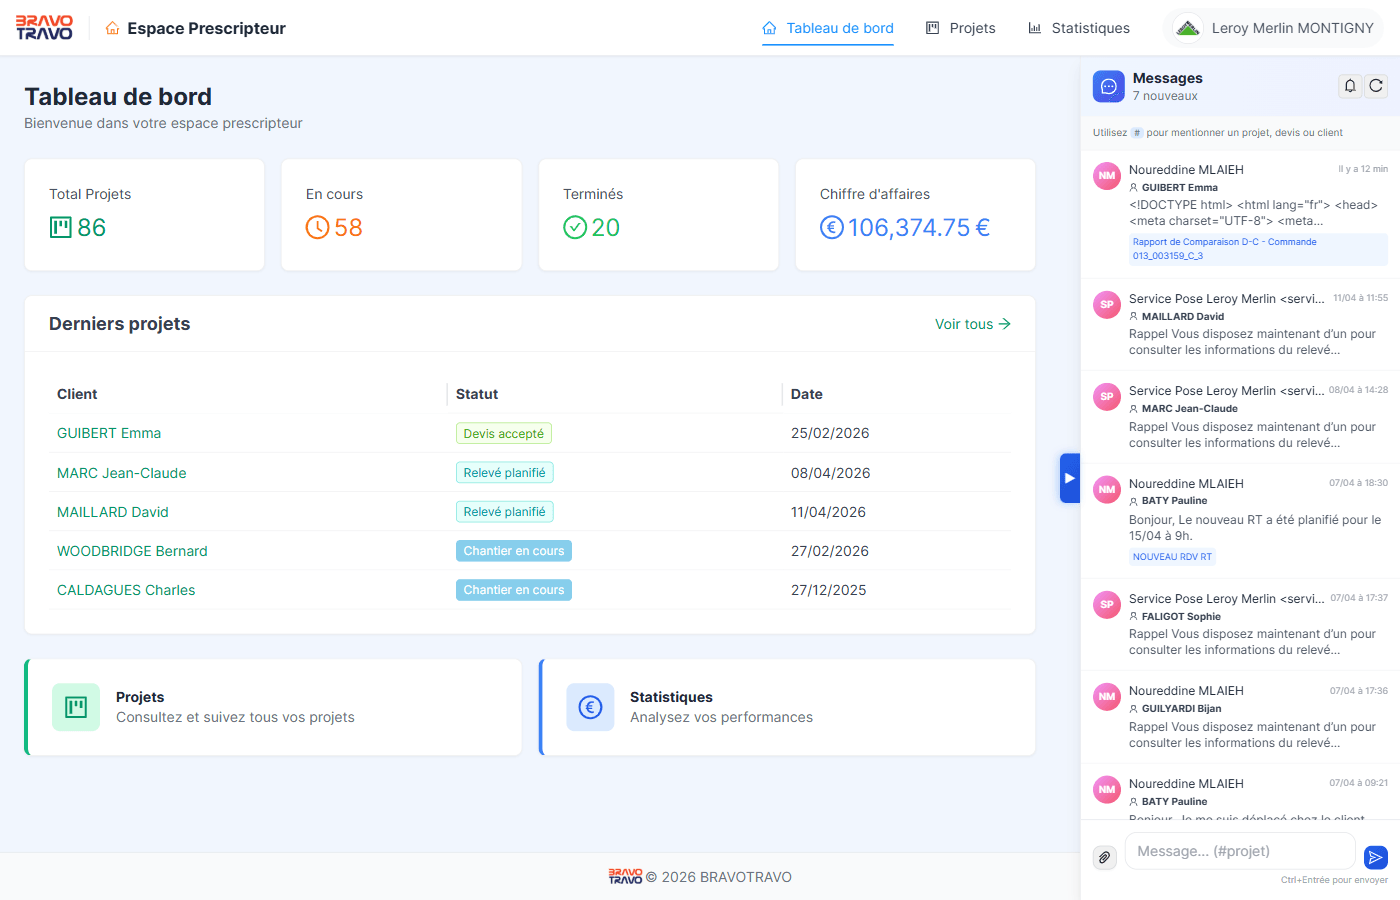1400x900 pixels.
Task: Refresh messages with the reload icon
Action: pos(1376,86)
